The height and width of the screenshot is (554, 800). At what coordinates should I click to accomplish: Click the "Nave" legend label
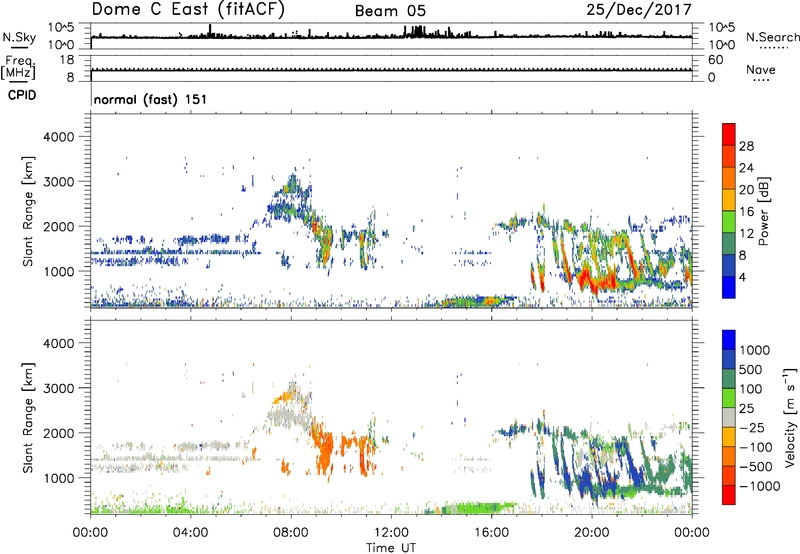pos(761,69)
